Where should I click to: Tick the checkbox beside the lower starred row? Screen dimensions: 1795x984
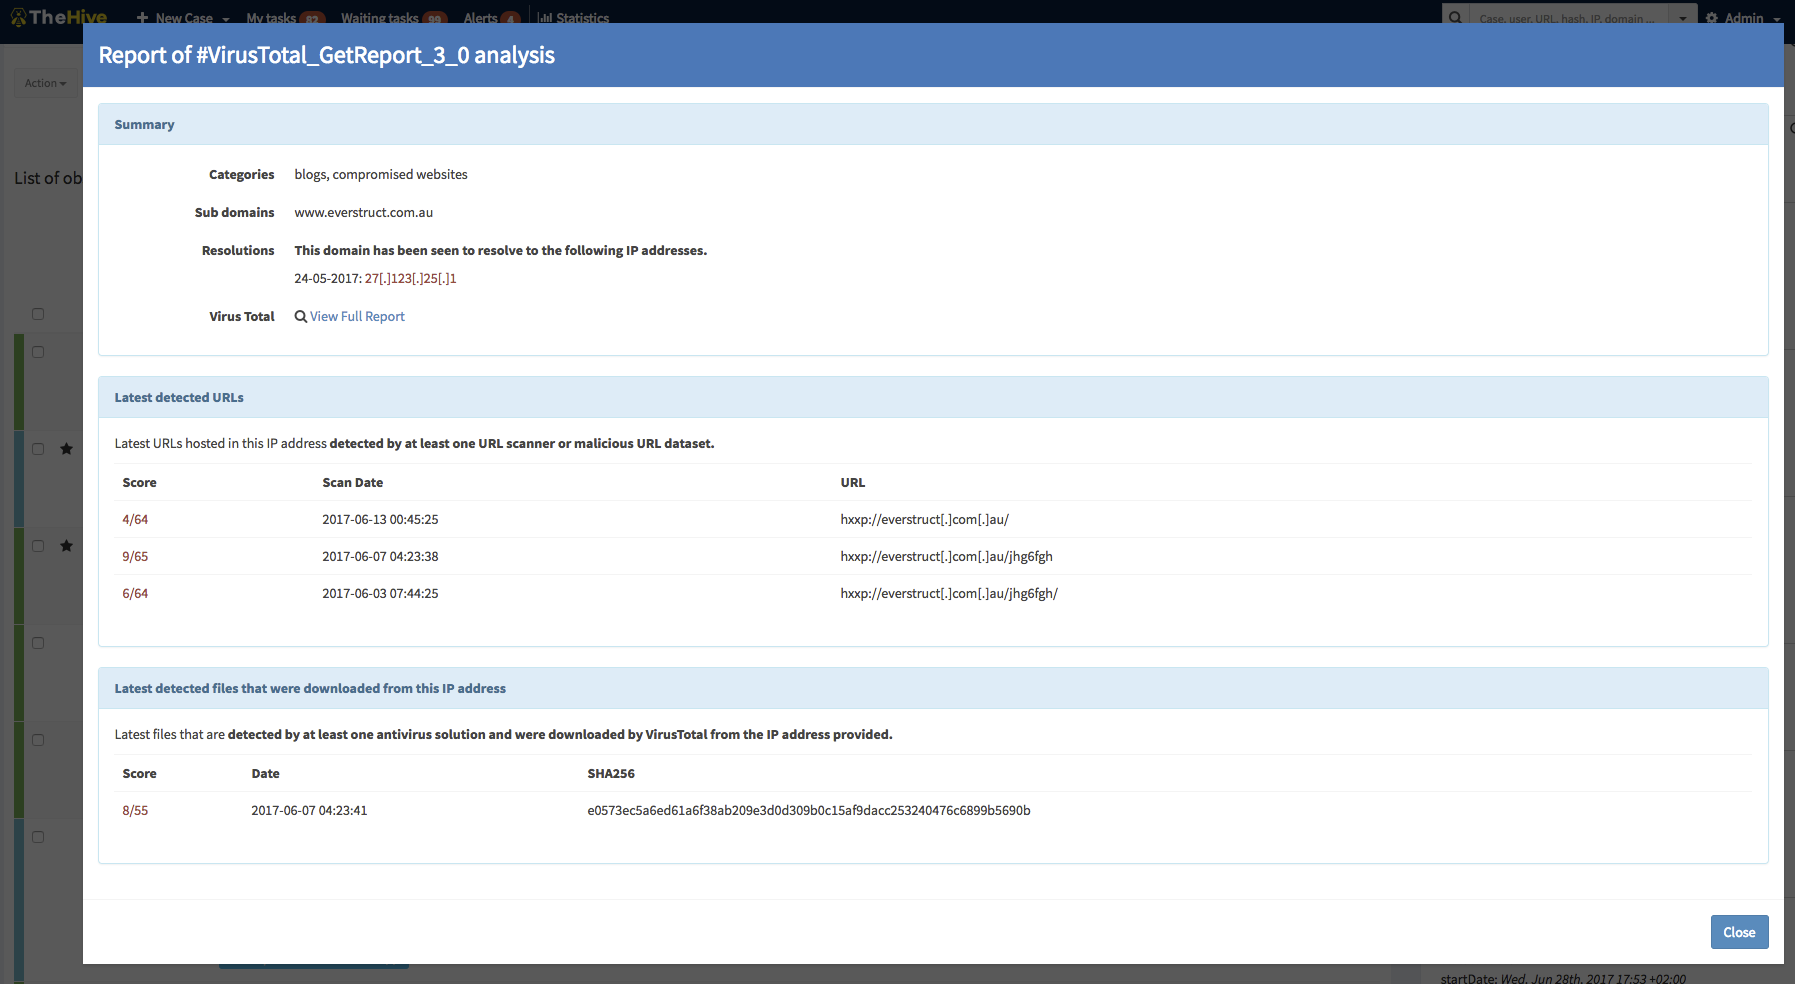point(38,546)
